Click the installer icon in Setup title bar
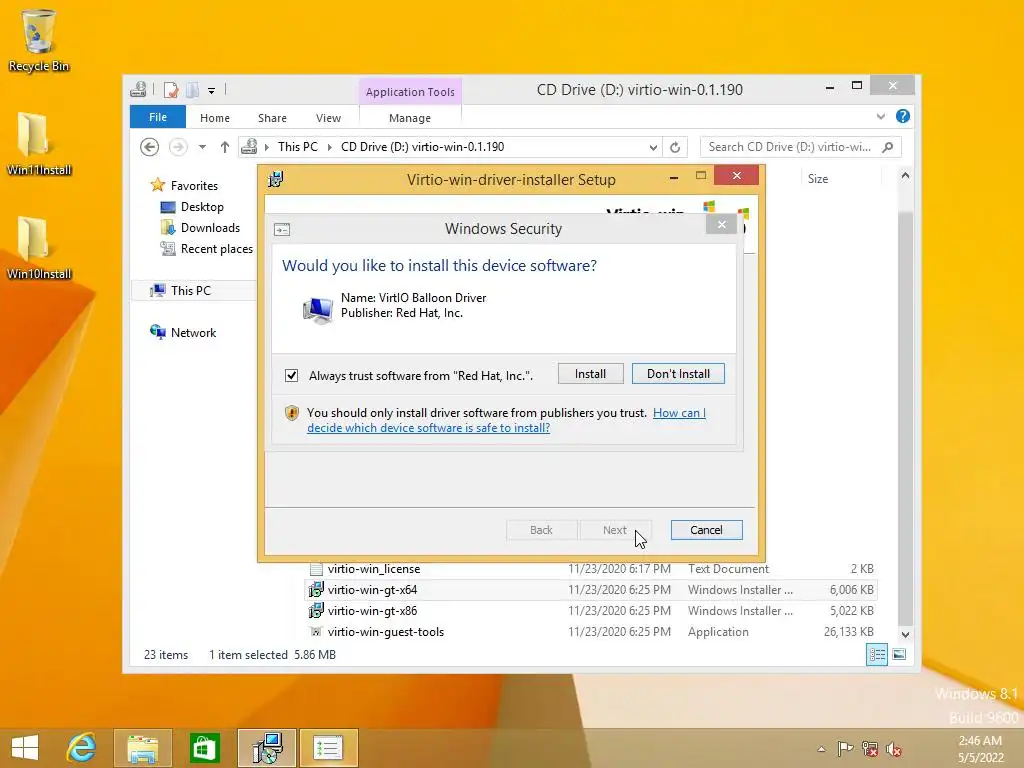The height and width of the screenshot is (768, 1024). 276,178
